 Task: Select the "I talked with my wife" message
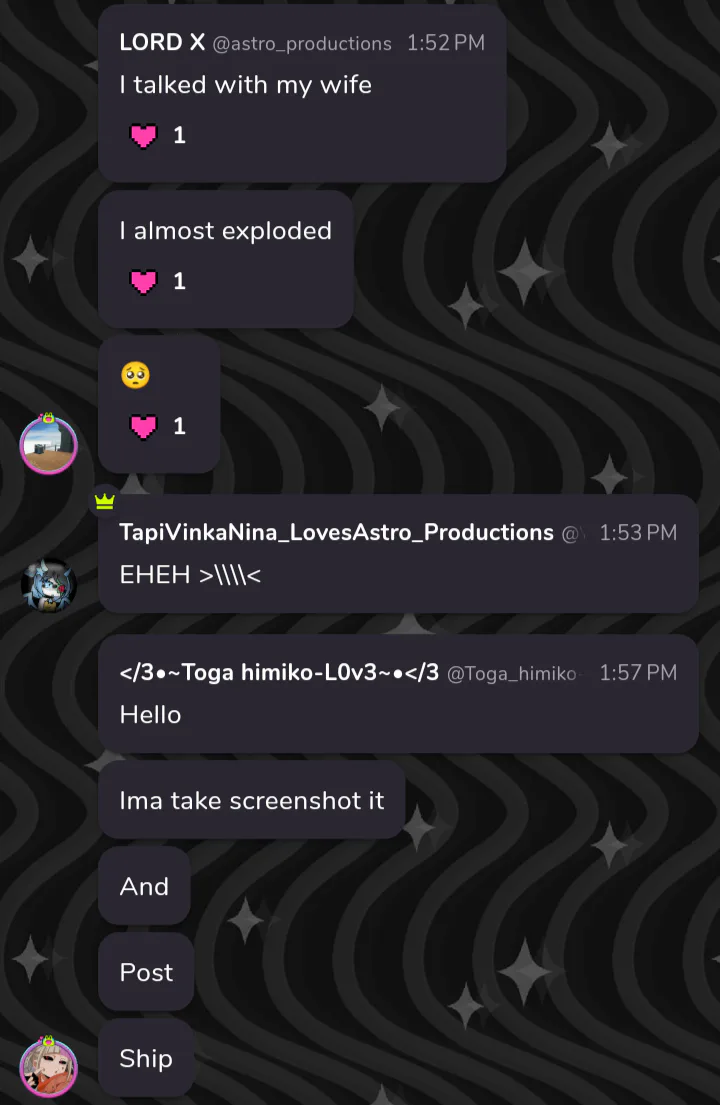tap(245, 86)
